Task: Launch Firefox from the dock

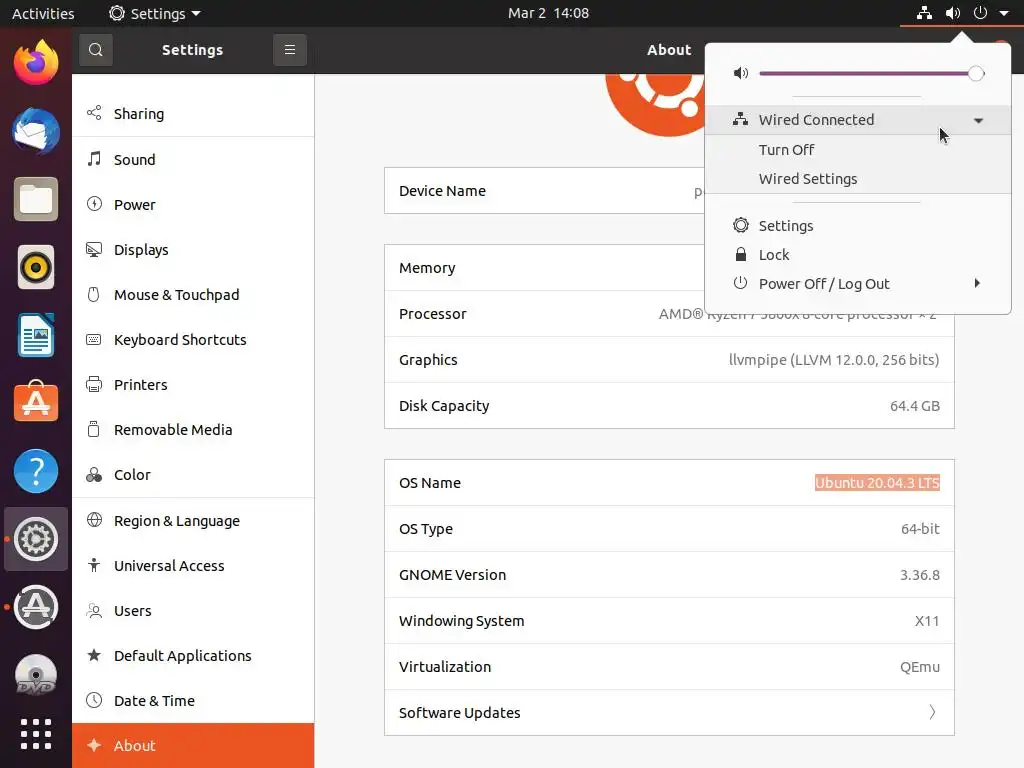Action: tap(36, 62)
